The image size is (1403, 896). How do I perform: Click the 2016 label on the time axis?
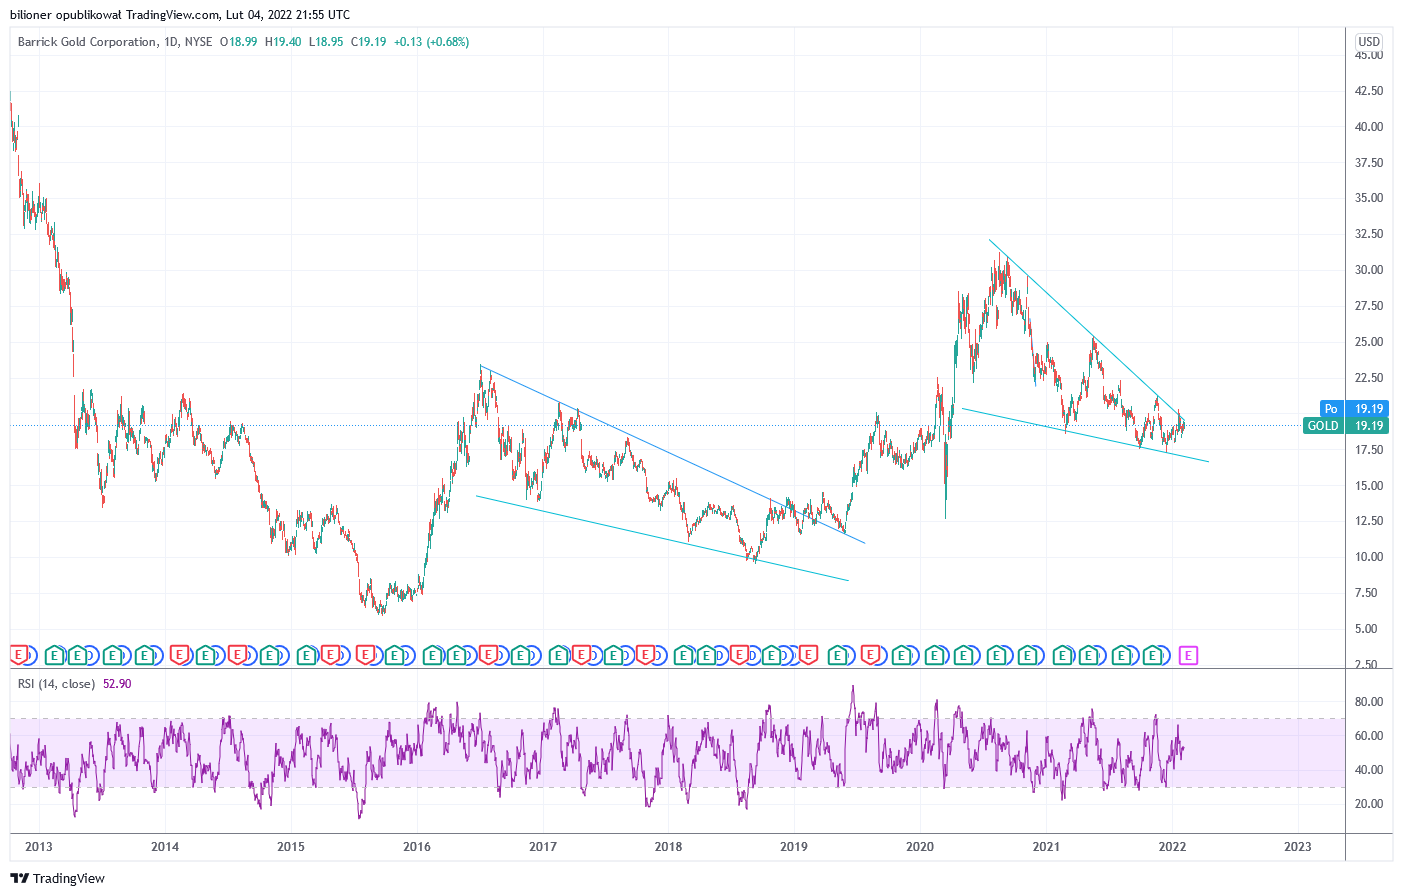417,847
